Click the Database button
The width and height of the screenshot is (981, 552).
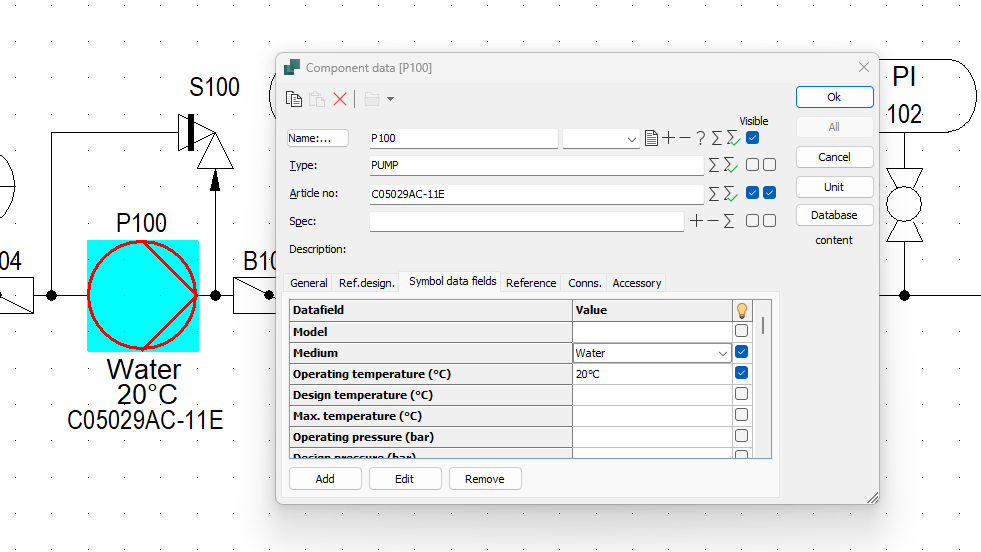(x=835, y=215)
